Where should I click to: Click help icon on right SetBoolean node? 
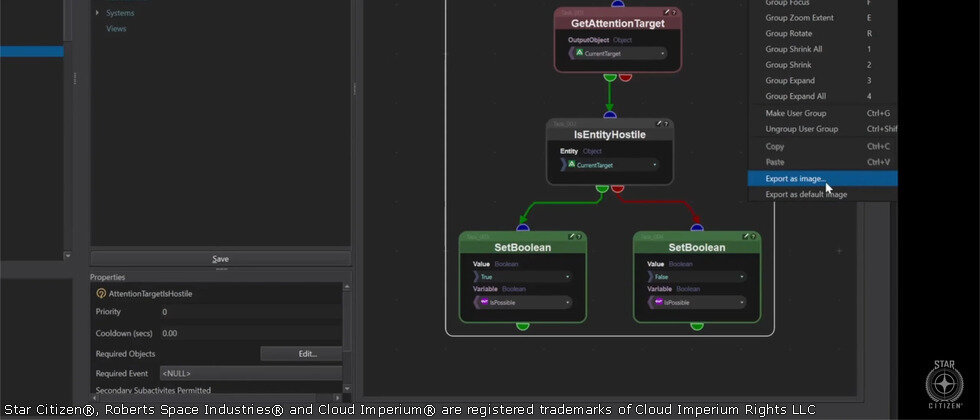(x=755, y=236)
